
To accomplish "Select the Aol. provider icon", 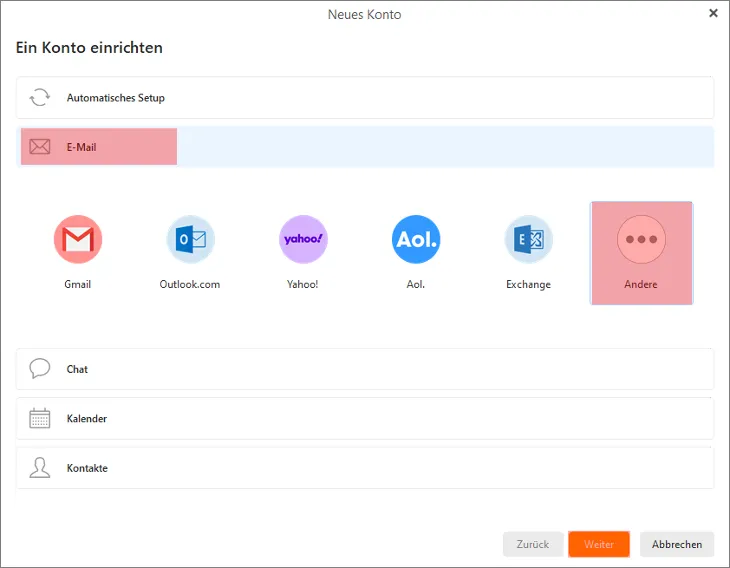I will tap(416, 239).
